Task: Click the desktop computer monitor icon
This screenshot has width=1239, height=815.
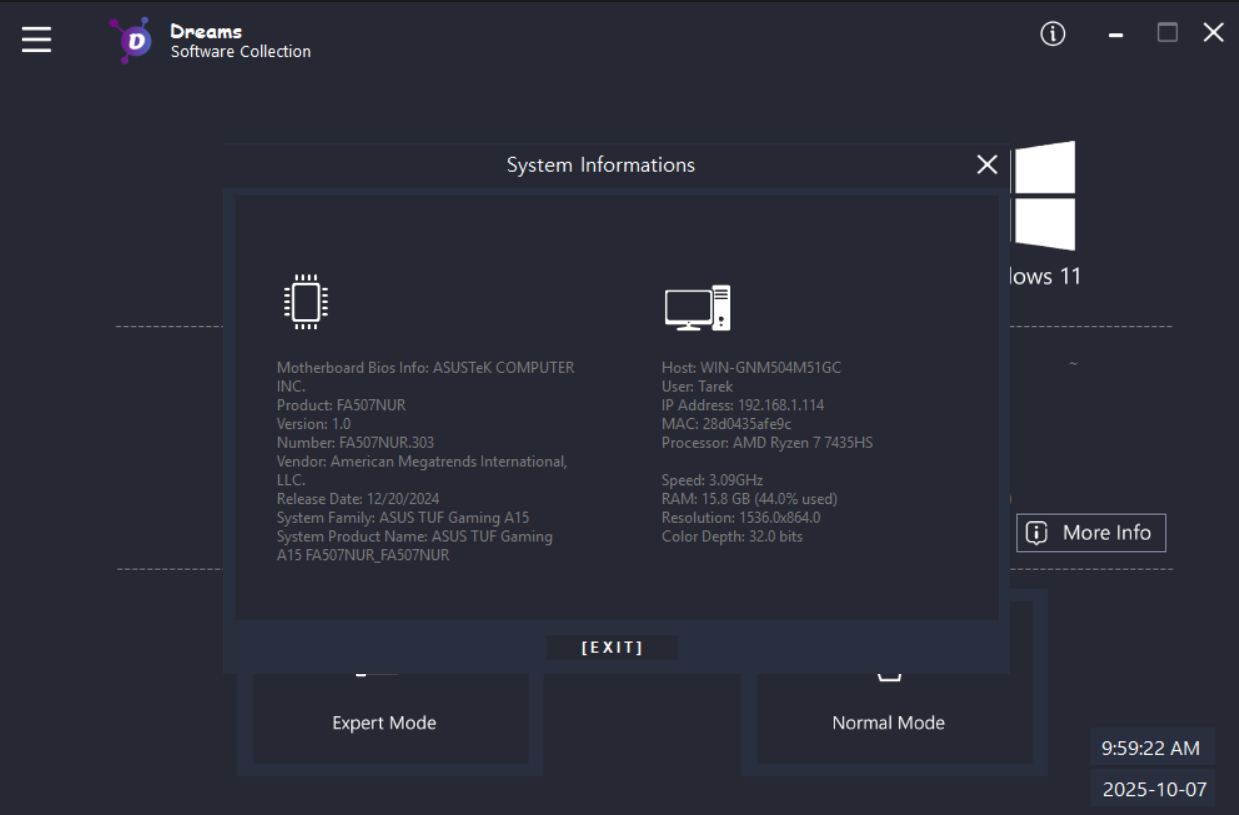Action: pyautogui.click(x=697, y=307)
